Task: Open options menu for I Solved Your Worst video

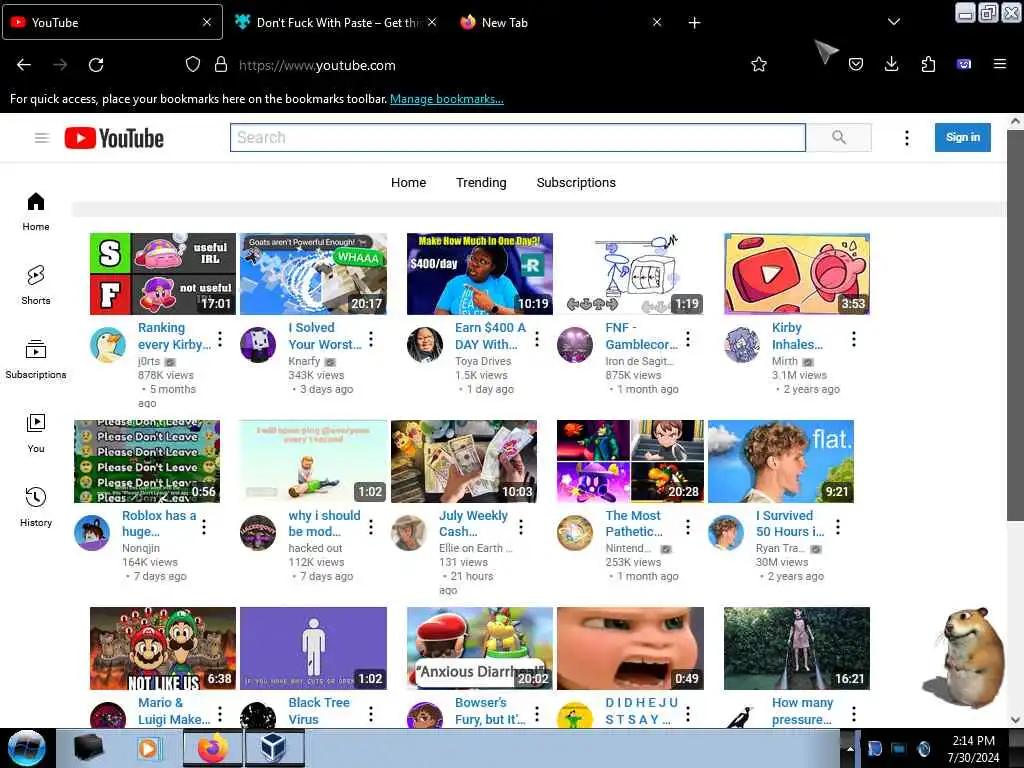Action: click(370, 339)
